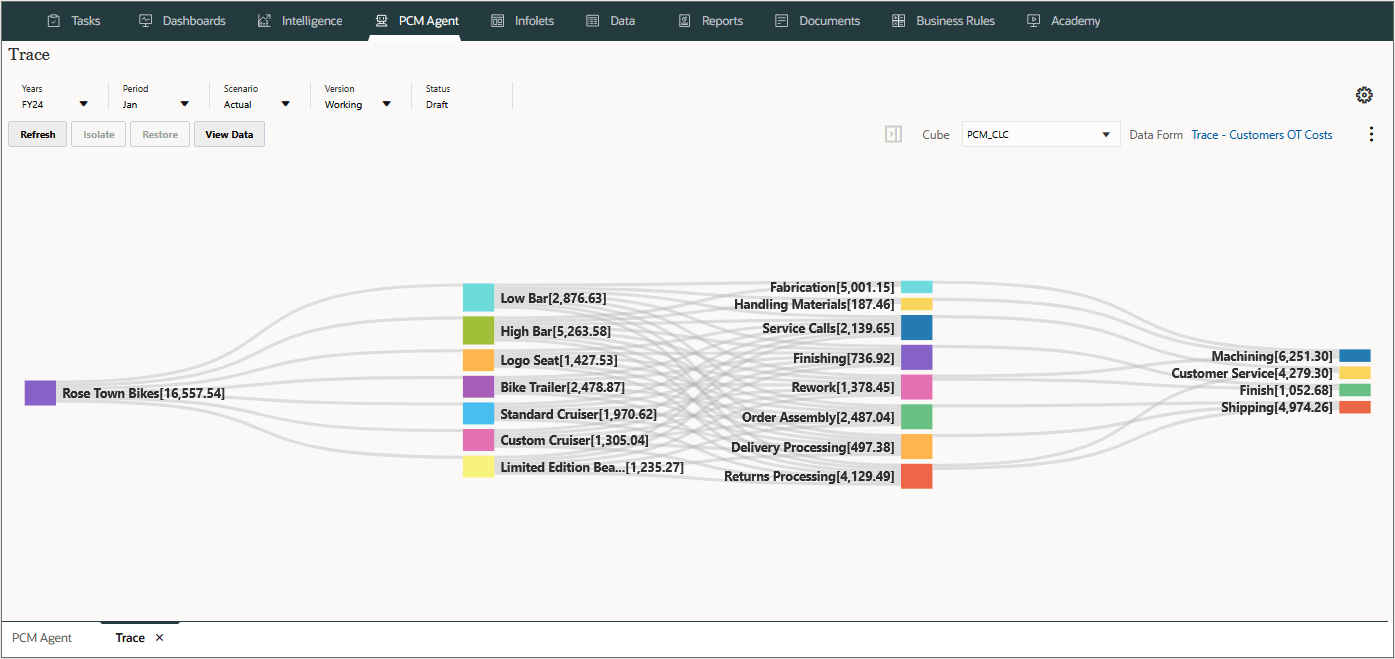This screenshot has width=1395, height=659.
Task: Switch to the Reports menu tab
Action: (x=711, y=20)
